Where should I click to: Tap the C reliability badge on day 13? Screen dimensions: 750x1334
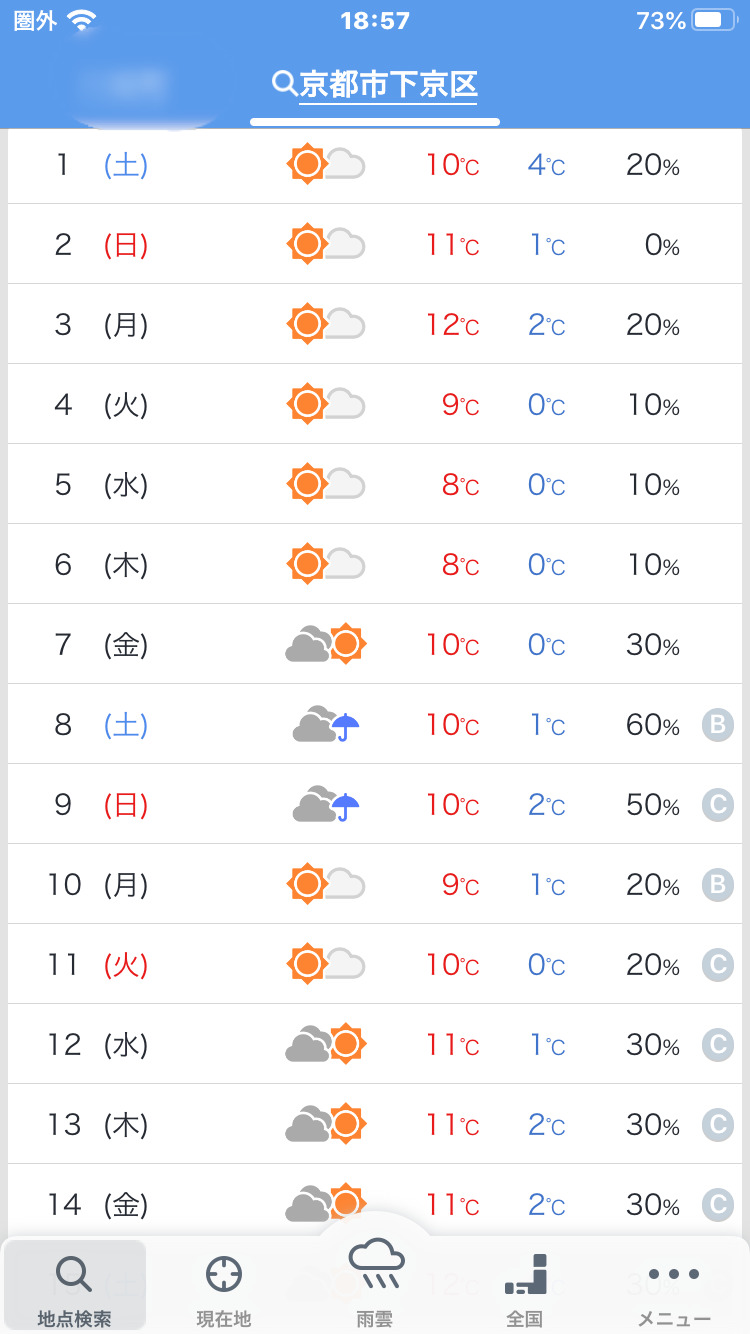[x=717, y=1125]
